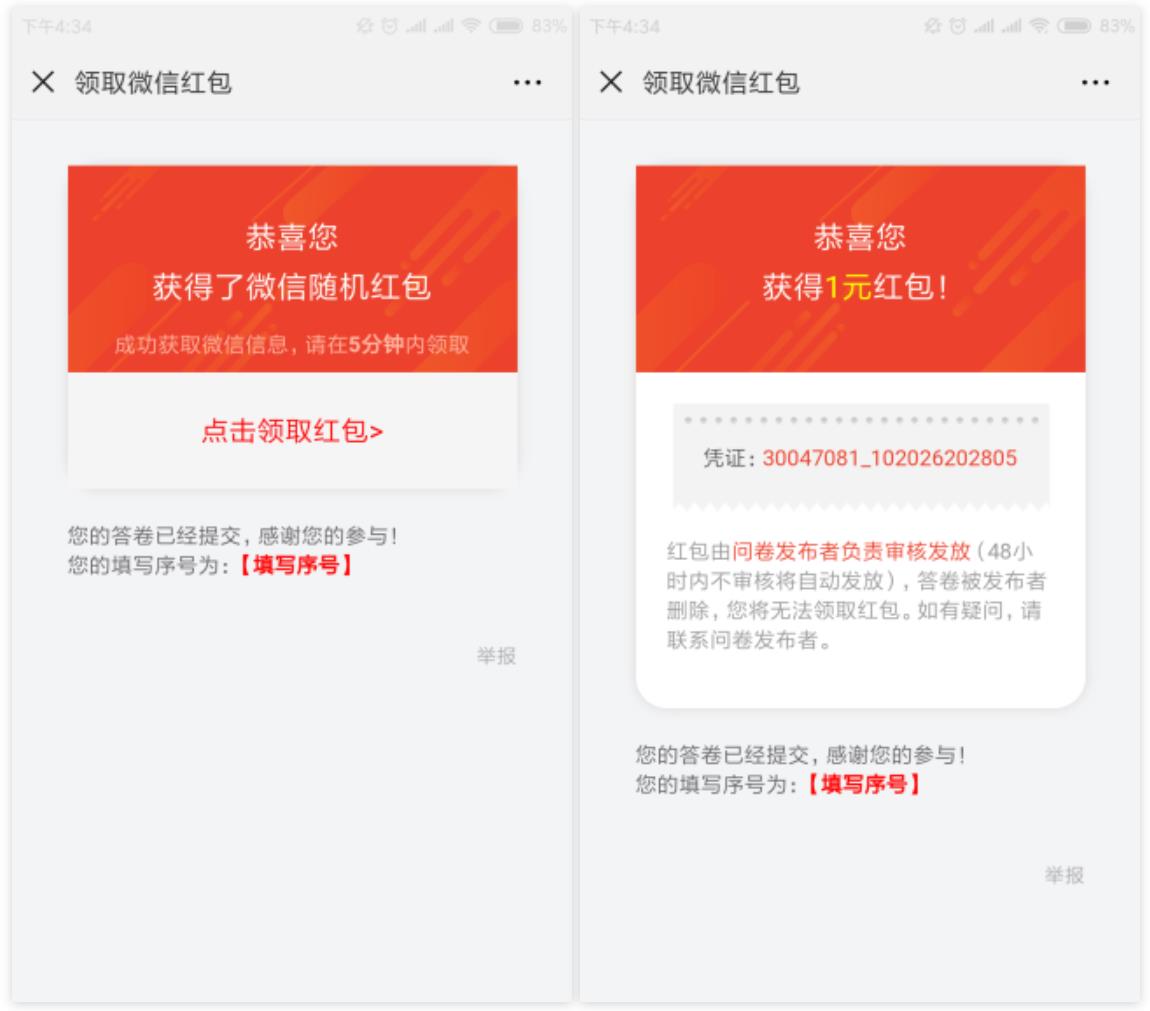Screen dimensions: 1150x1011
Task: Tap the 获得了微信随机红包 red banner
Action: click(x=292, y=288)
